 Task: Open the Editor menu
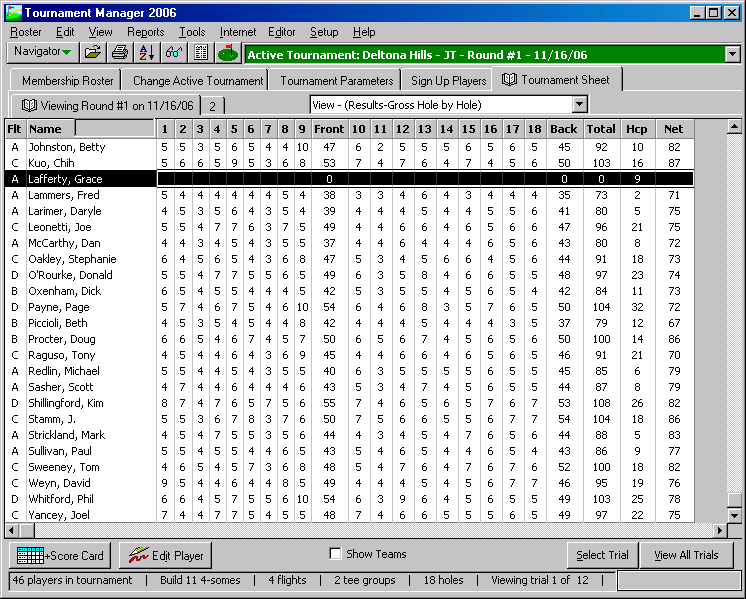(x=282, y=32)
